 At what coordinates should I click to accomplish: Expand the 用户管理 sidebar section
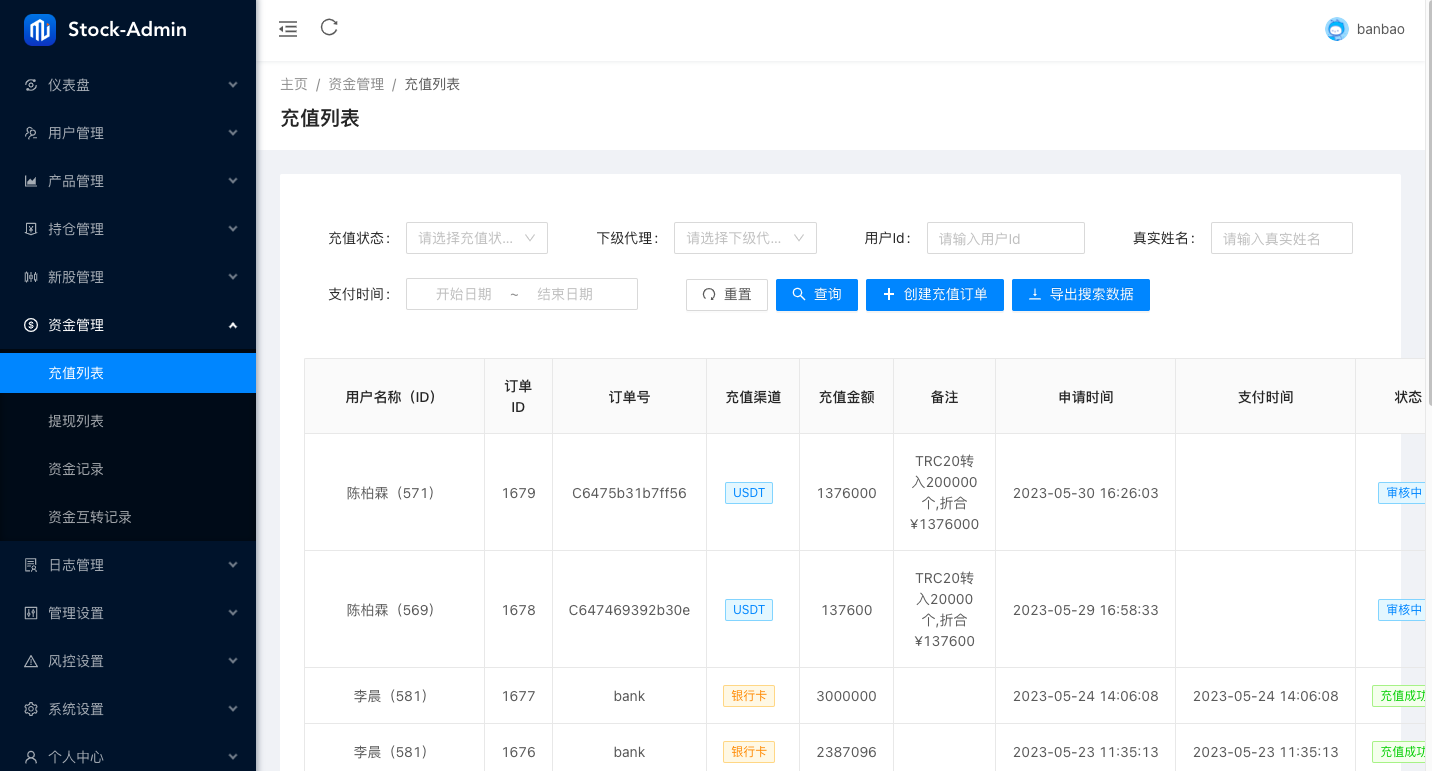coord(128,133)
